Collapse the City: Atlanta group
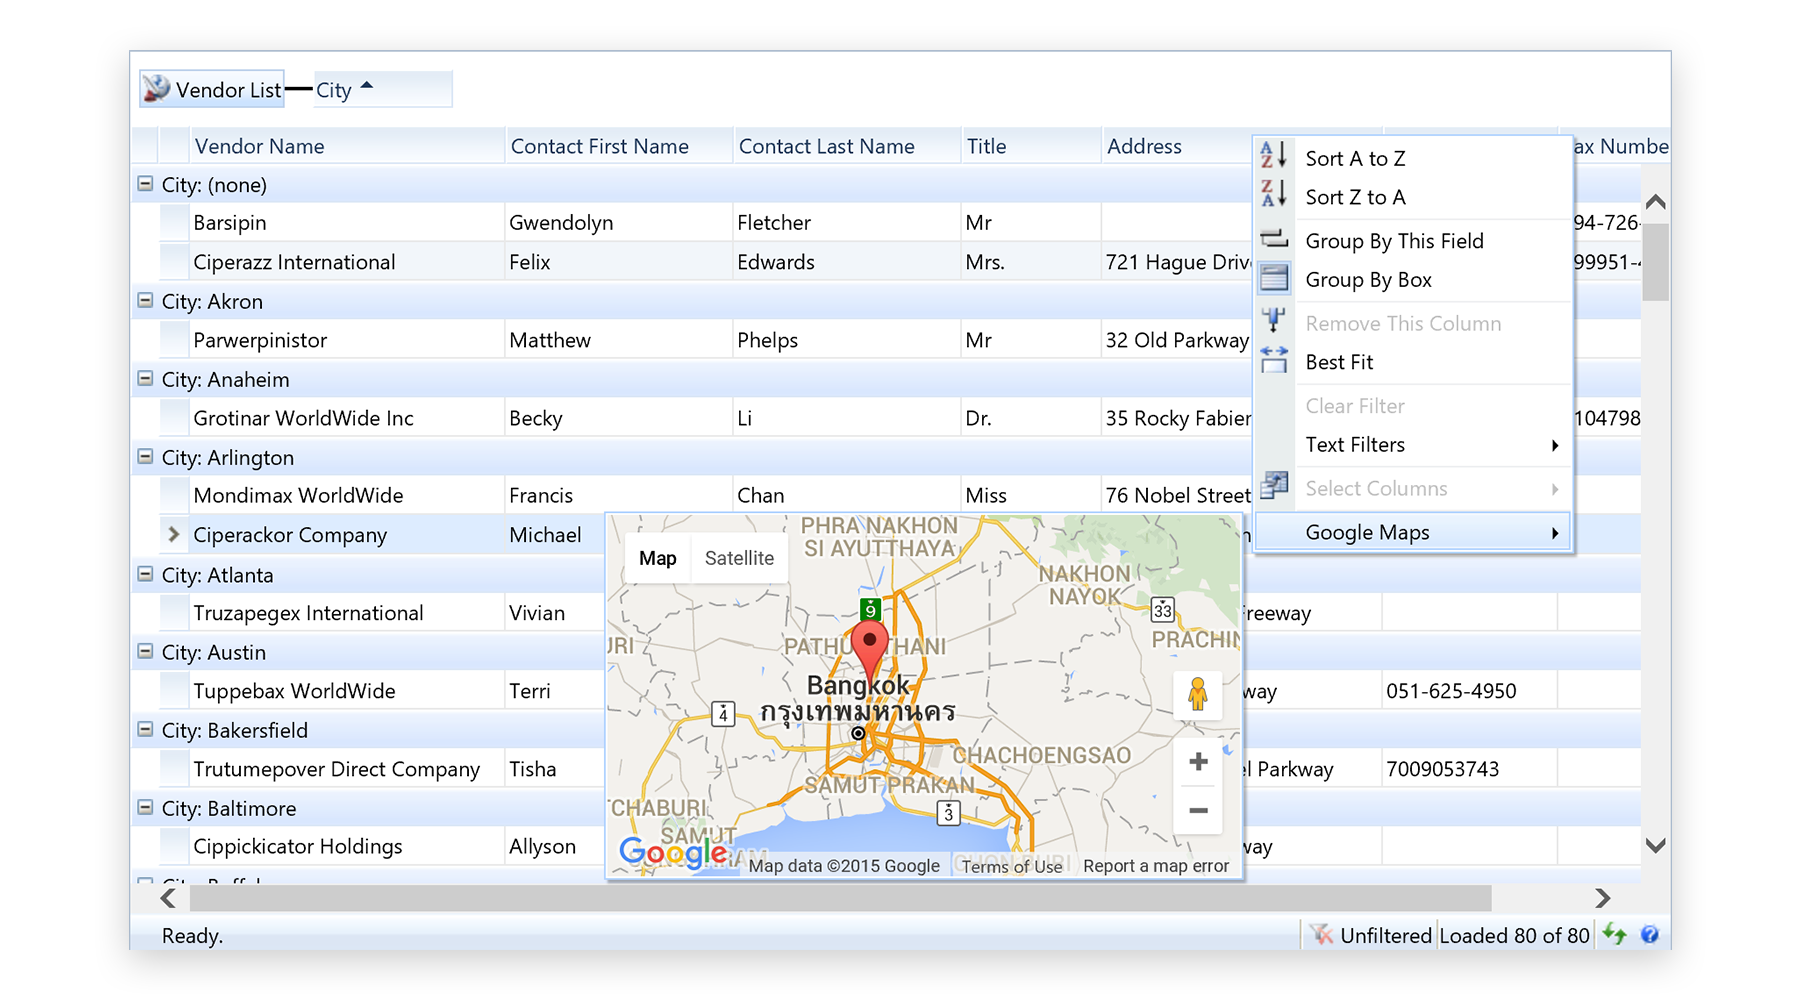 tap(145, 574)
